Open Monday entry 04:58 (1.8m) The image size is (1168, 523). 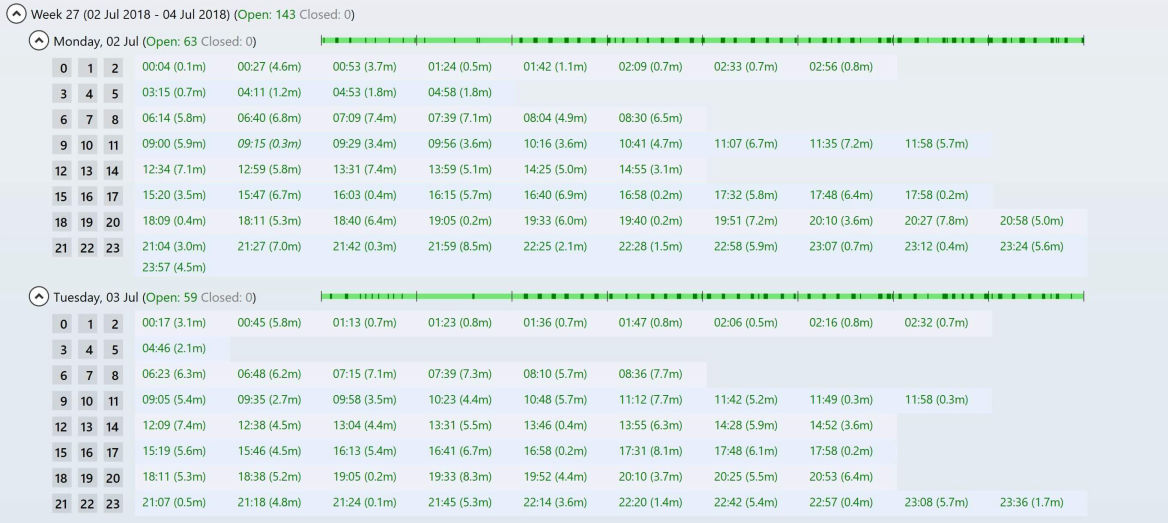[460, 93]
